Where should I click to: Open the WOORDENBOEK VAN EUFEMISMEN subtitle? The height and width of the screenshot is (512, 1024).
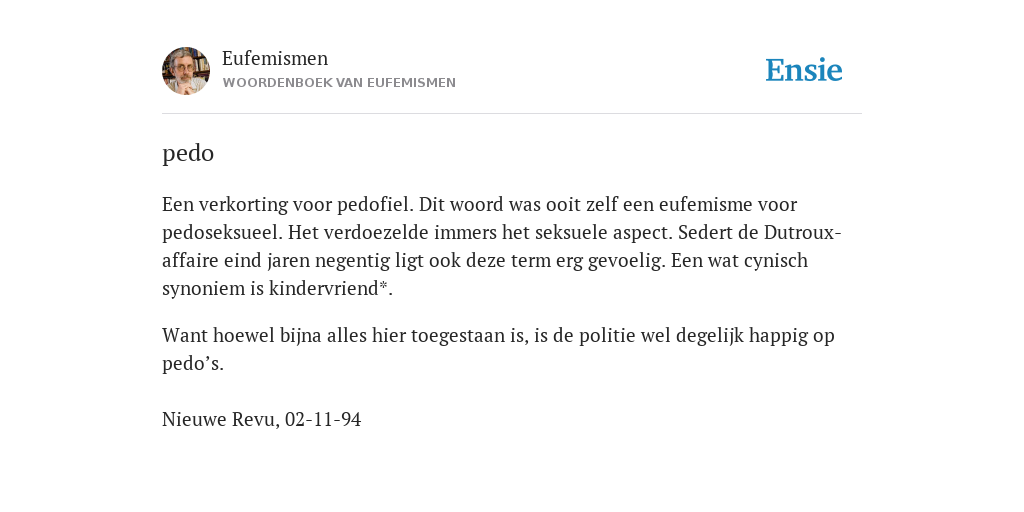pyautogui.click(x=339, y=83)
